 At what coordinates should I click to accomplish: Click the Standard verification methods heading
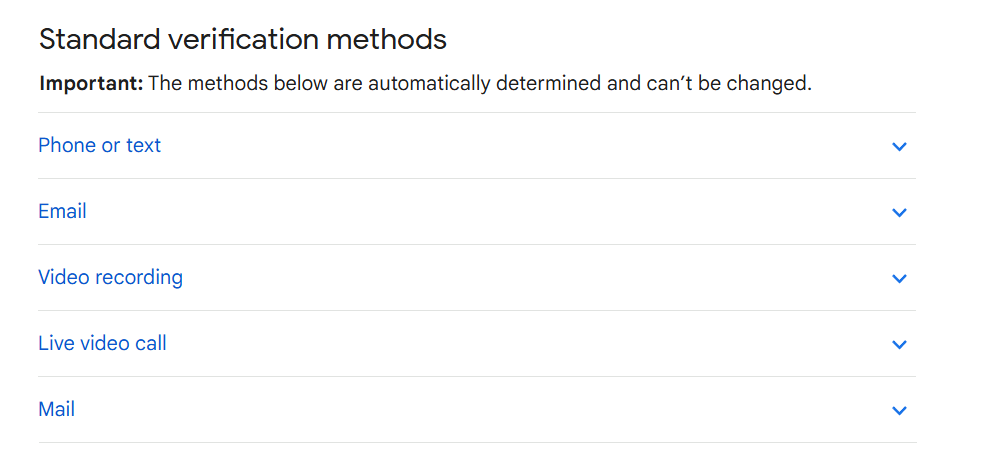click(242, 40)
